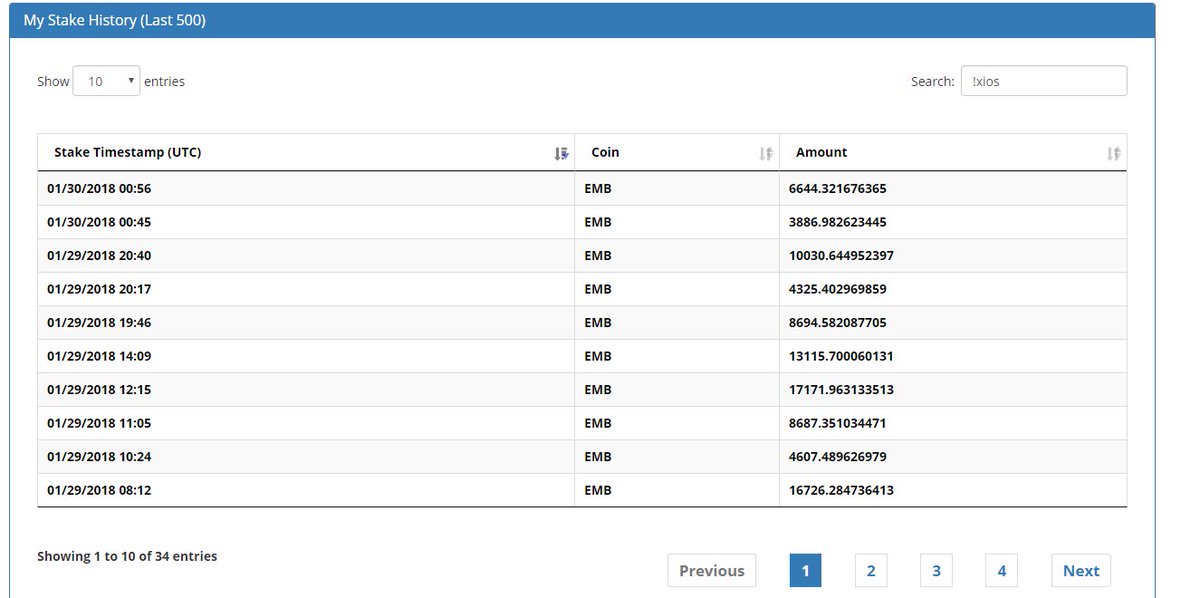Click the Coin column sort arrows
The height and width of the screenshot is (598, 1200).
(x=766, y=153)
